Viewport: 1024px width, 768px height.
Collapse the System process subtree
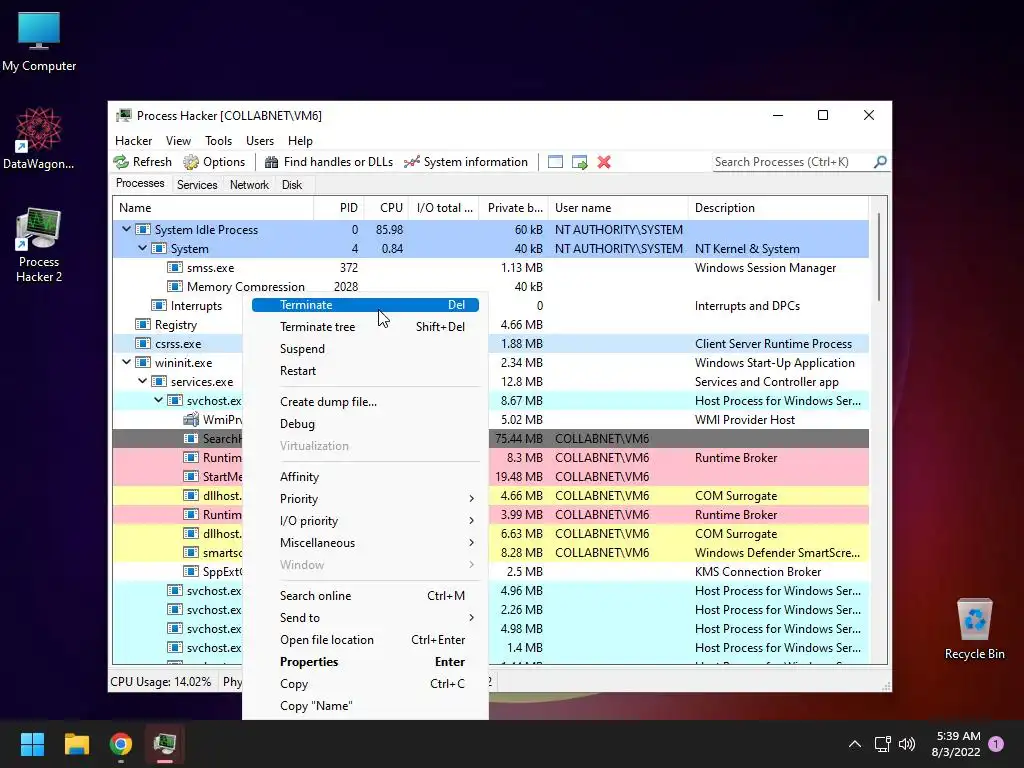point(142,248)
